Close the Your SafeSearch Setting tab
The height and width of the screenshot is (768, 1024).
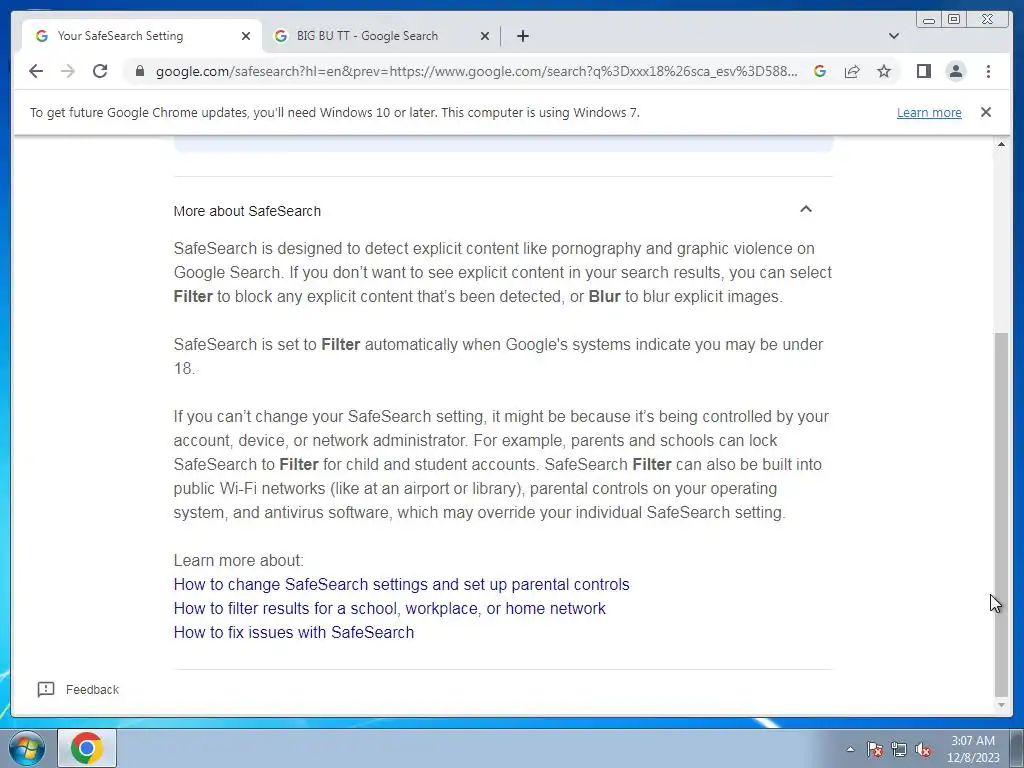click(246, 36)
